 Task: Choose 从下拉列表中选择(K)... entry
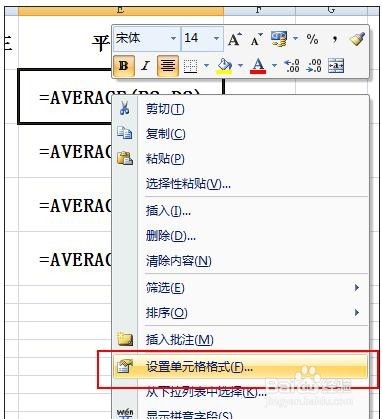241,392
